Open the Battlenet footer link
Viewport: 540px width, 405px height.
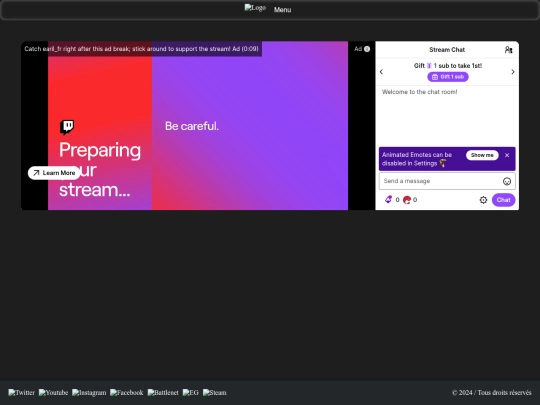(x=163, y=393)
